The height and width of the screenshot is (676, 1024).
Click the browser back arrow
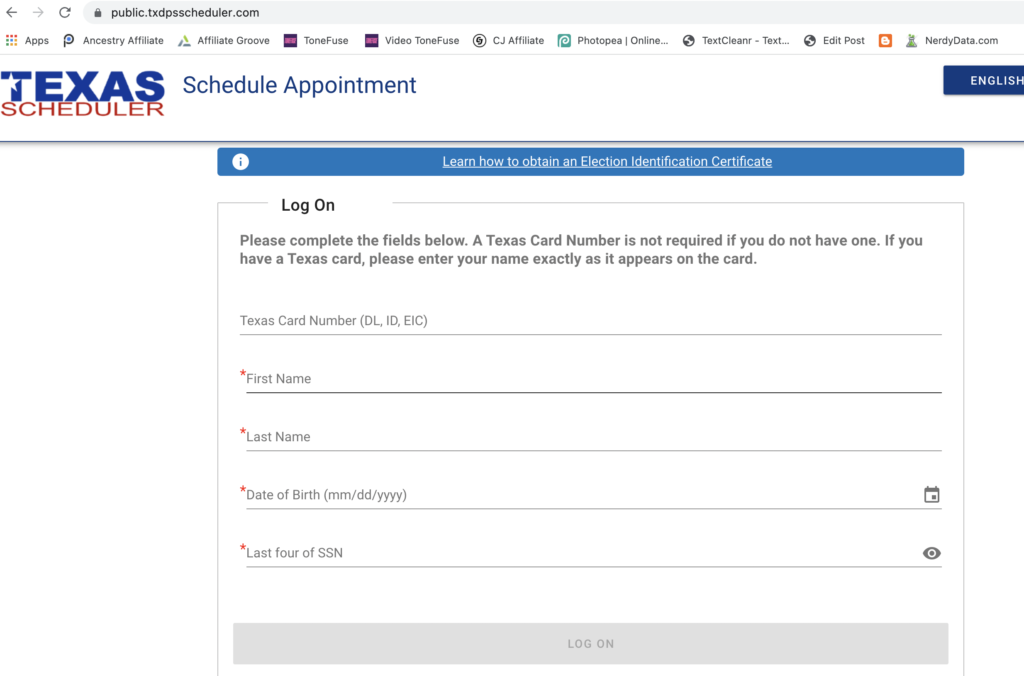click(12, 13)
